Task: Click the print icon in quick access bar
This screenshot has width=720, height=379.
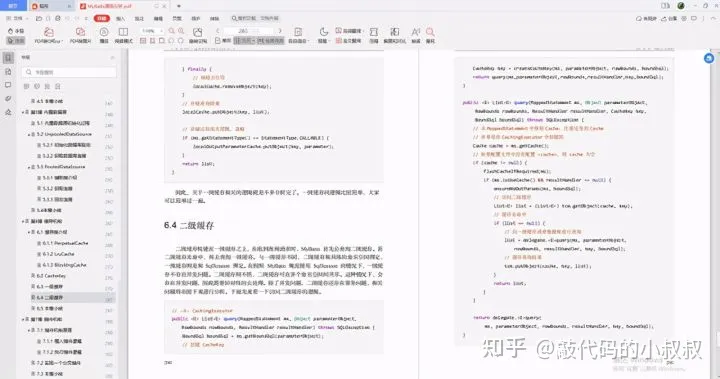Action: point(58,18)
